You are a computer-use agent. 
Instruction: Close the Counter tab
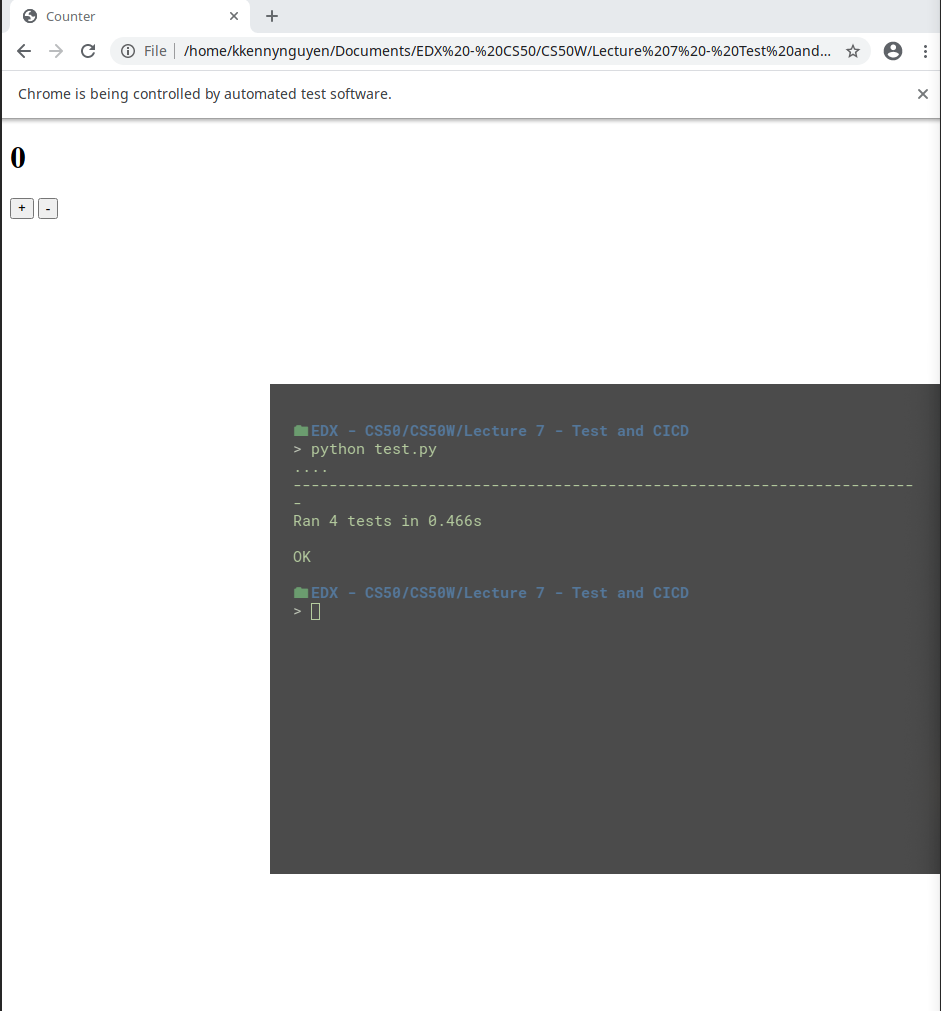point(234,16)
